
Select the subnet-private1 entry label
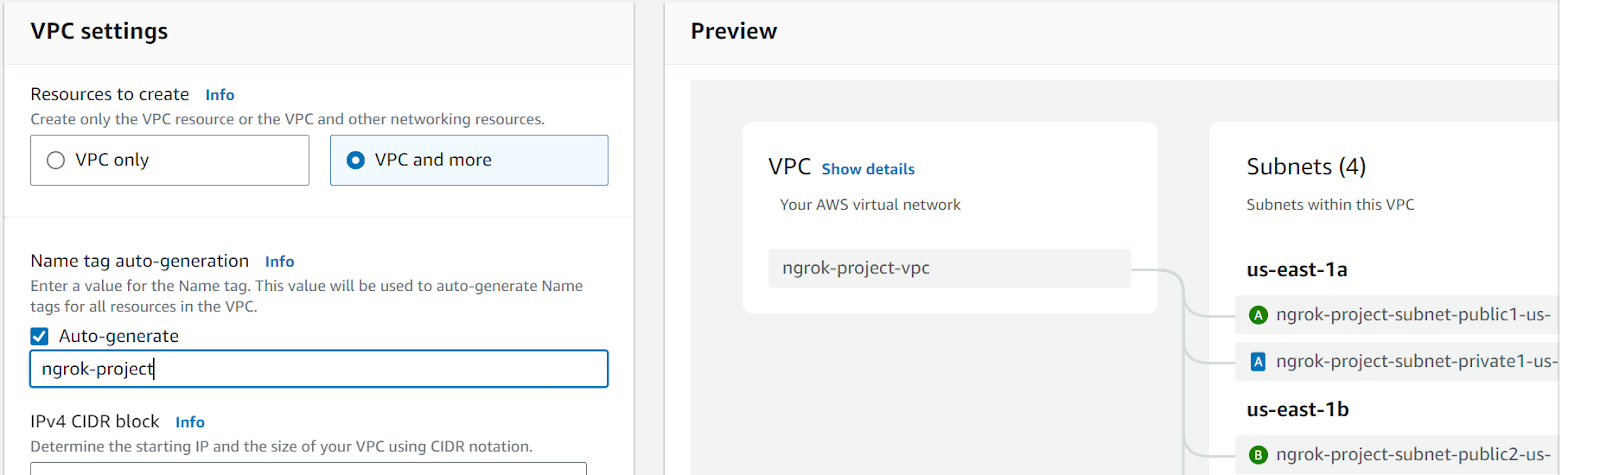[x=1415, y=362]
